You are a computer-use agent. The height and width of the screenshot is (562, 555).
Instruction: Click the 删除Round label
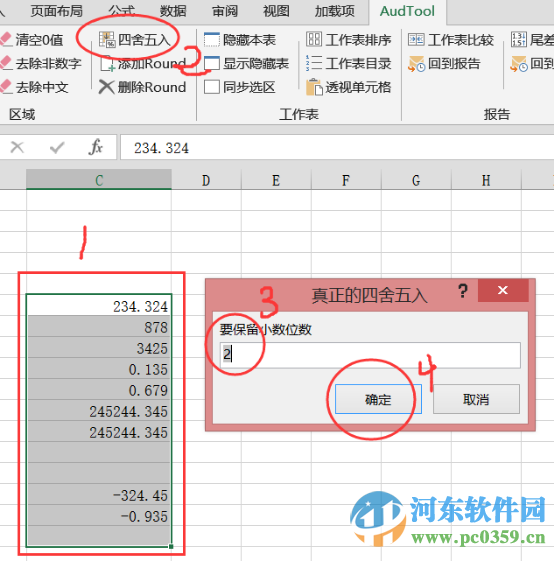coord(152,87)
